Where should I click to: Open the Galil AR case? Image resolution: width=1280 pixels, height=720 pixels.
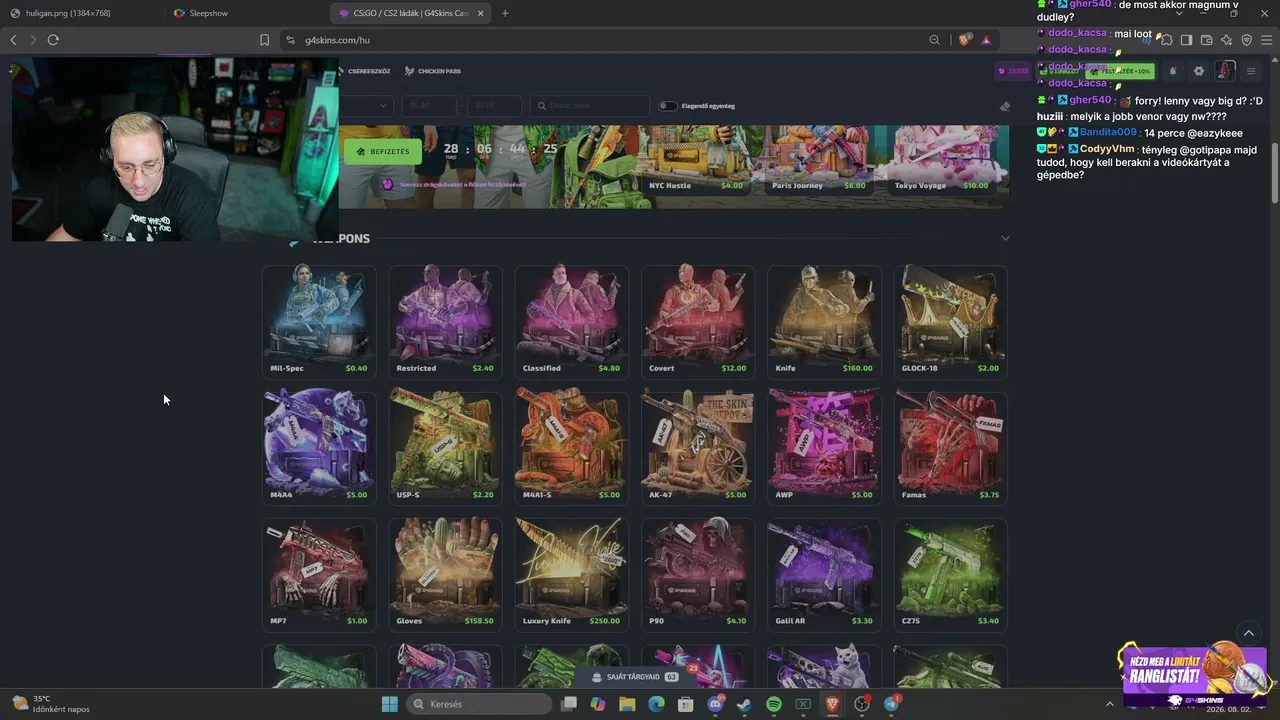pyautogui.click(x=824, y=573)
